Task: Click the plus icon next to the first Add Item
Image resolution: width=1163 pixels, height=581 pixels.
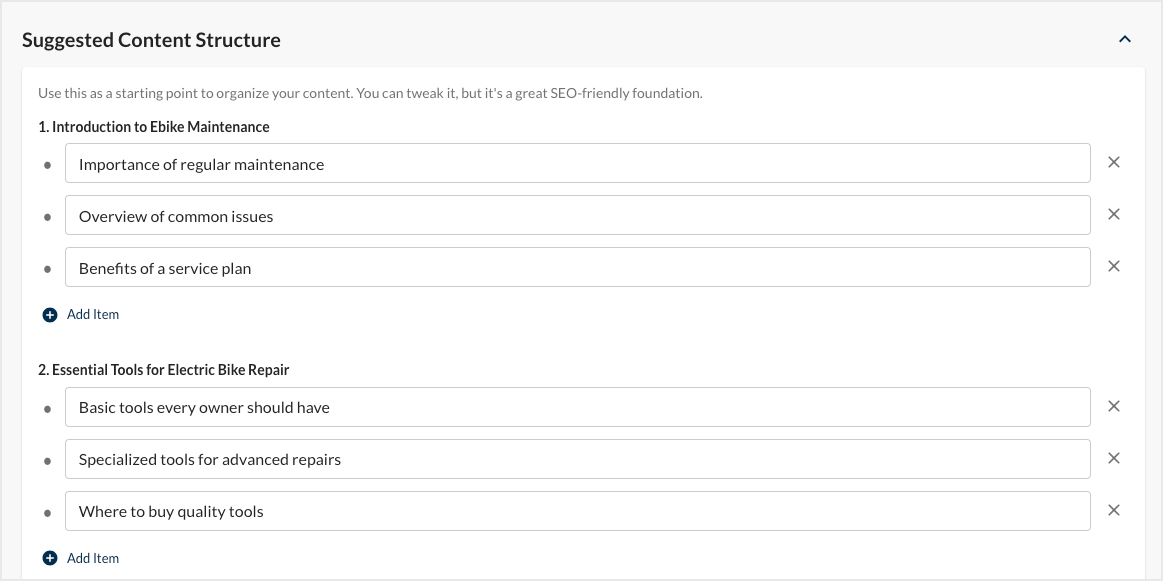Action: (x=50, y=314)
